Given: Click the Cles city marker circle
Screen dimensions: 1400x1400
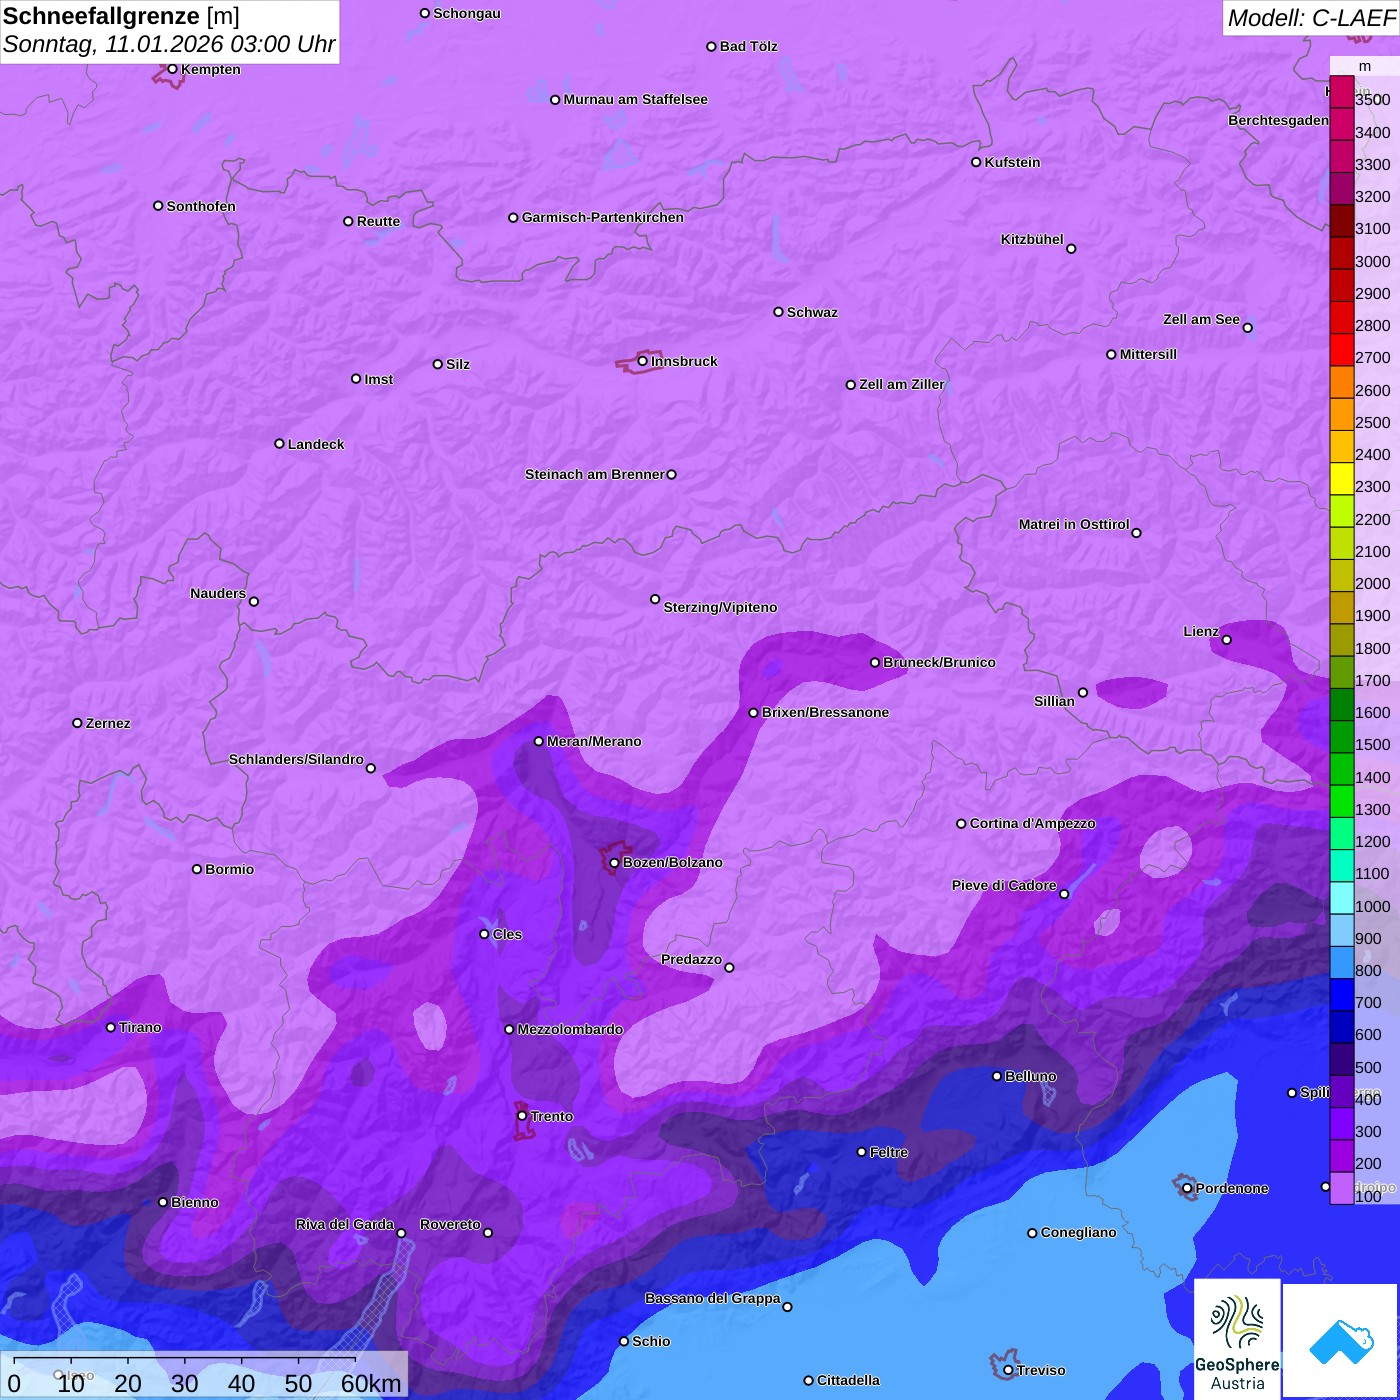Looking at the screenshot, I should [485, 934].
